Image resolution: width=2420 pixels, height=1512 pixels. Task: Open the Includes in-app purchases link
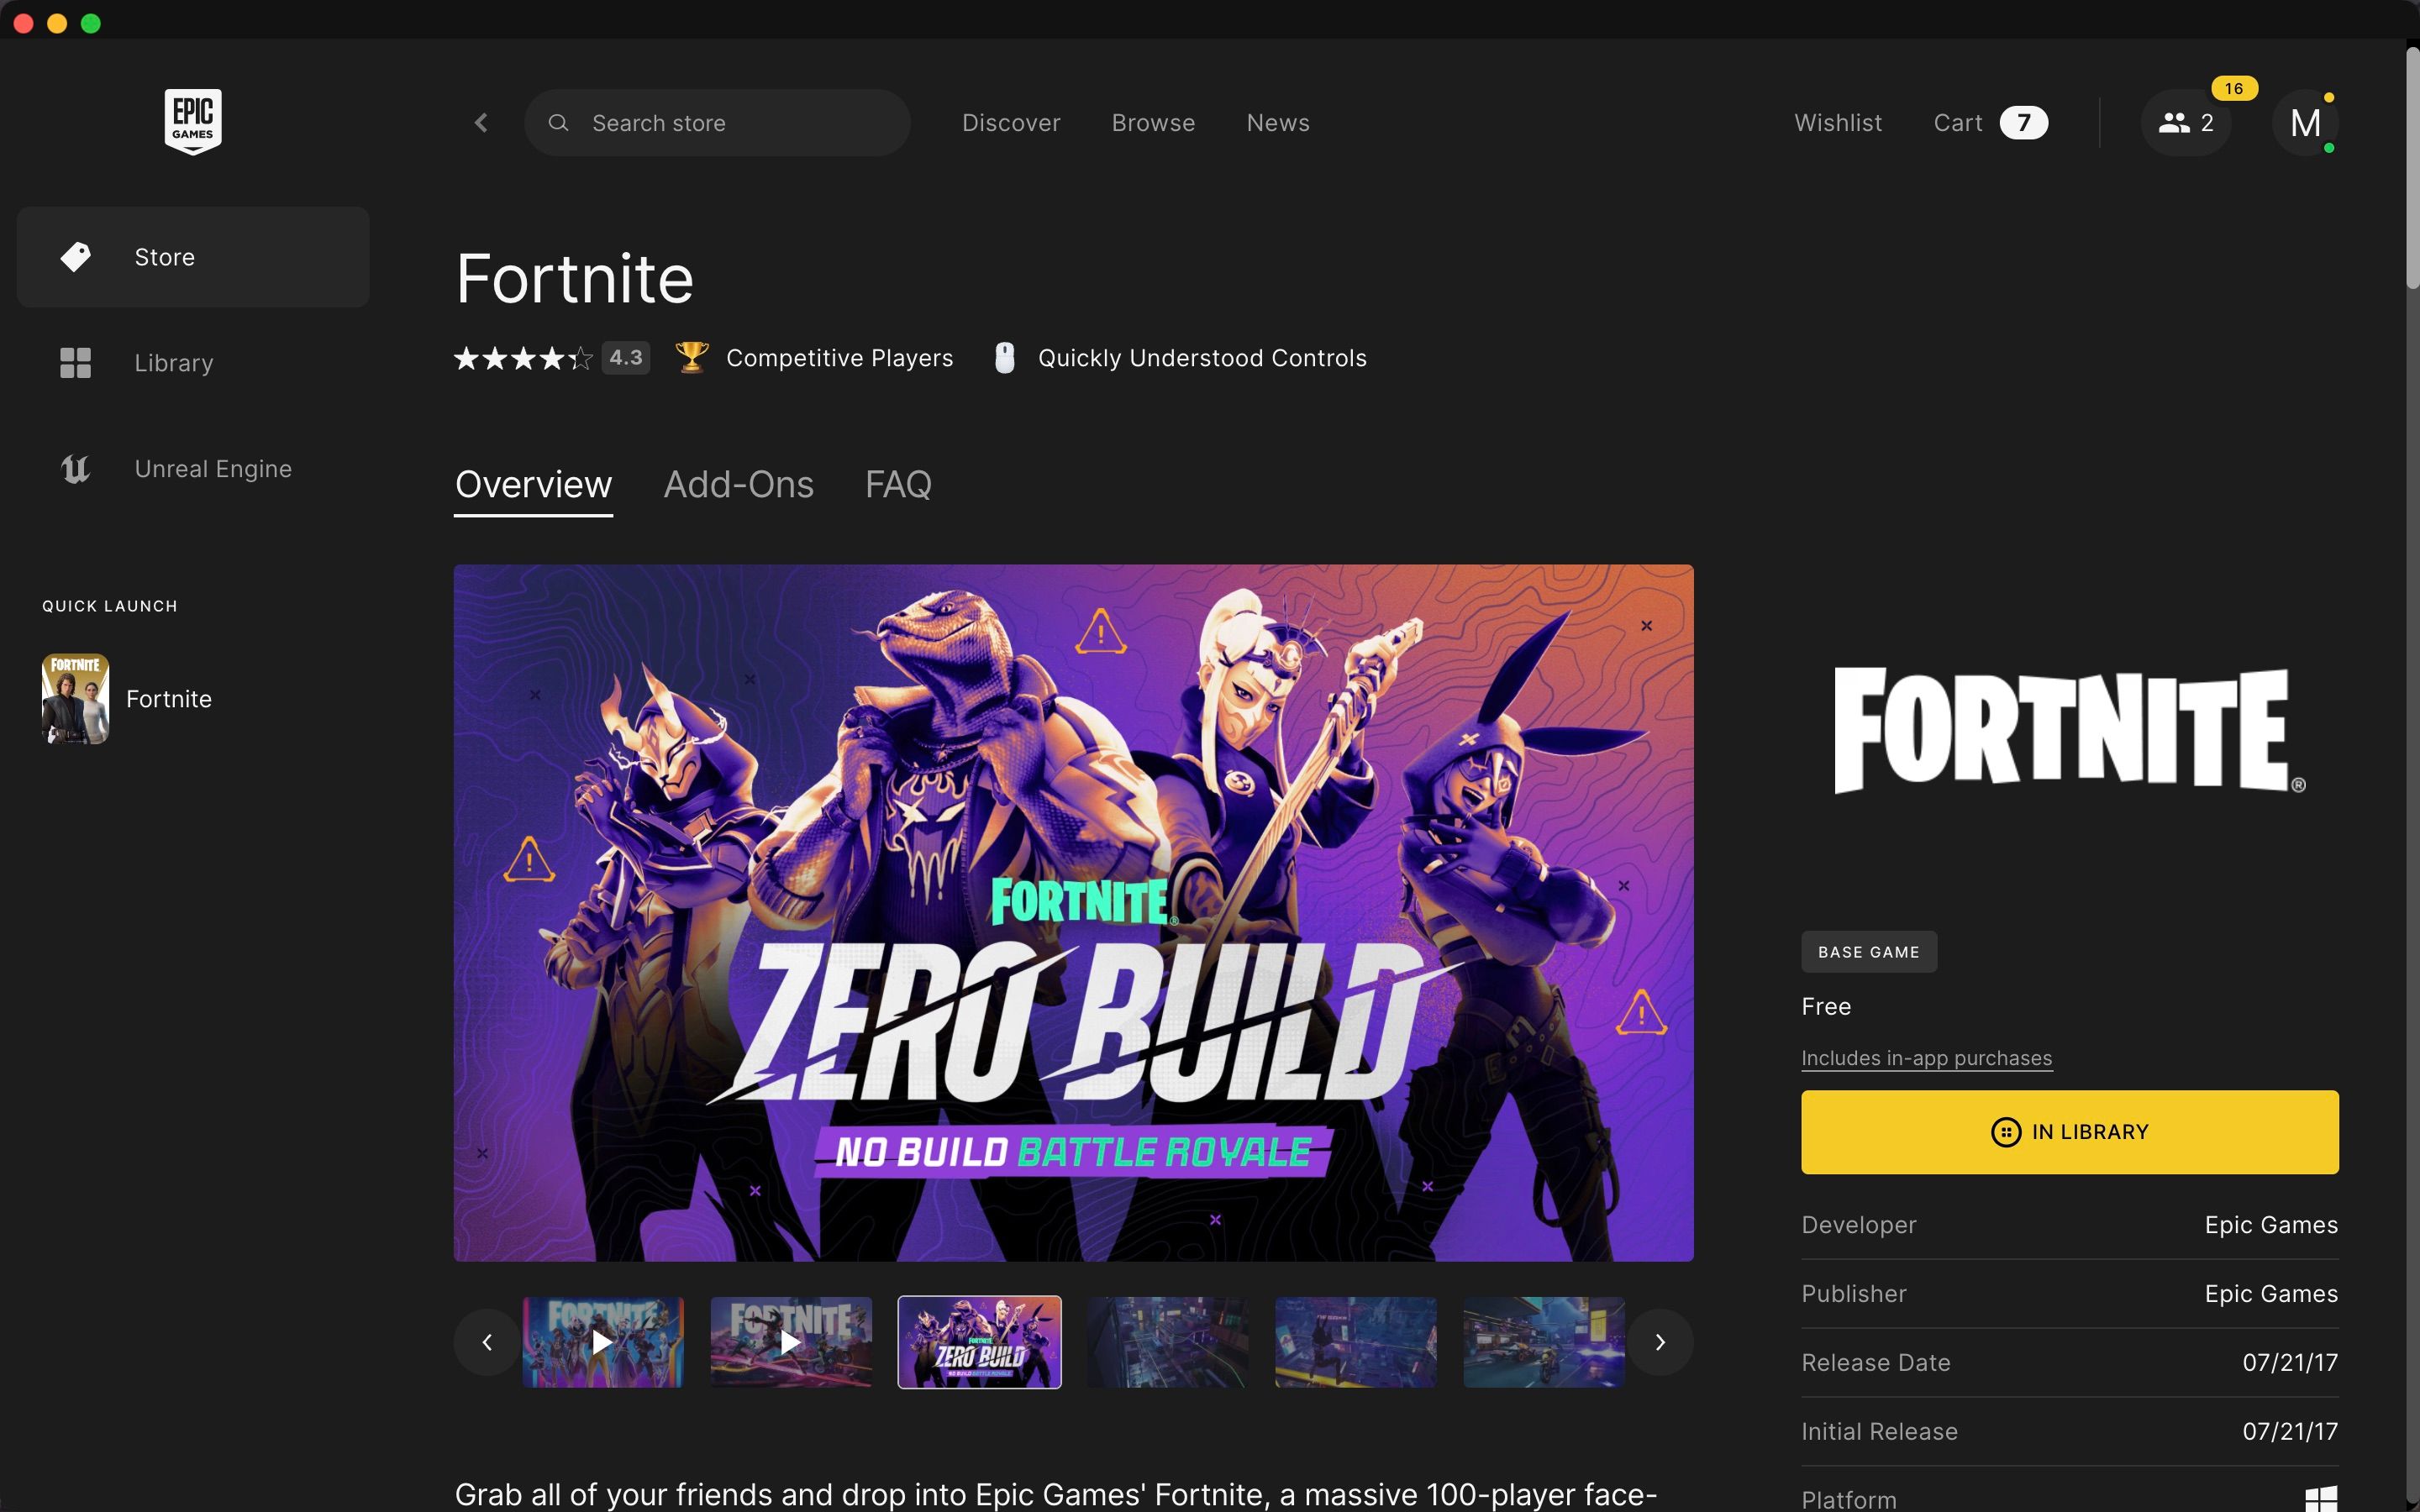click(1926, 1058)
